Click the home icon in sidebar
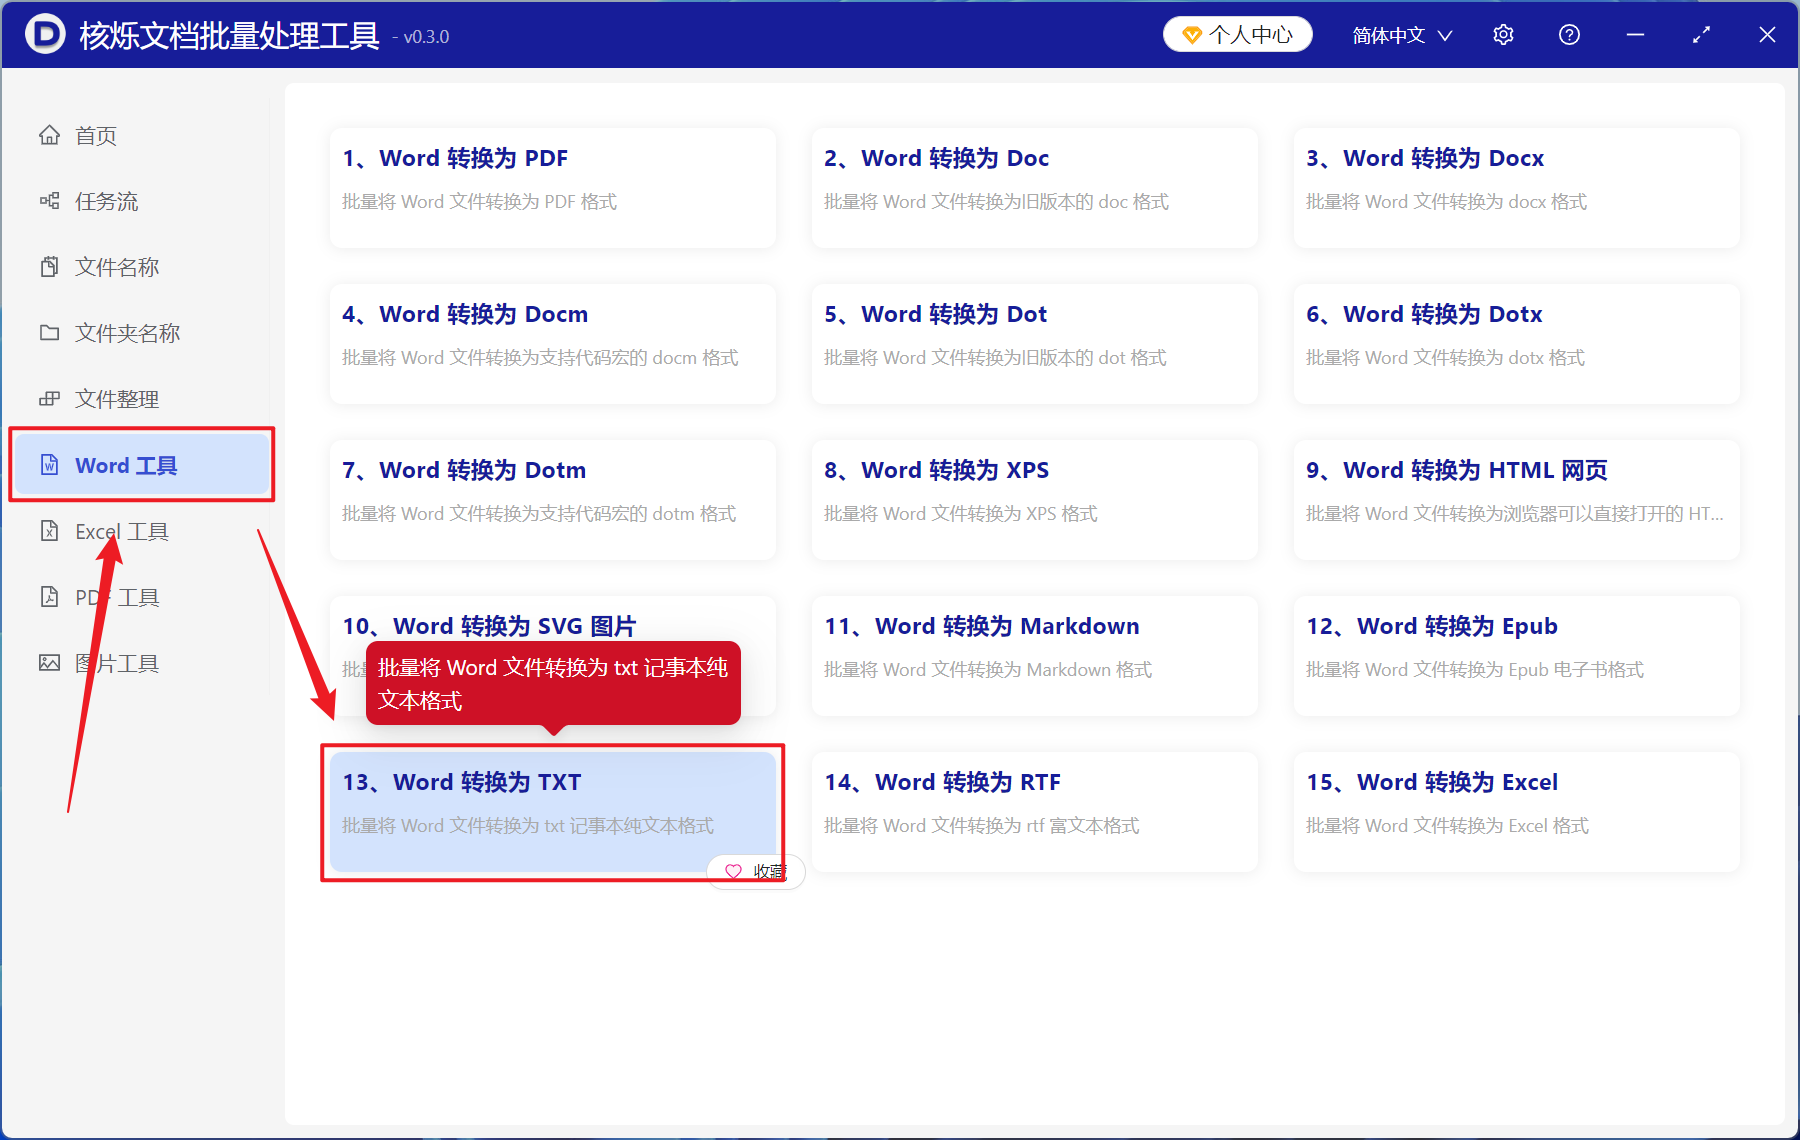Image resolution: width=1800 pixels, height=1140 pixels. pos(49,135)
